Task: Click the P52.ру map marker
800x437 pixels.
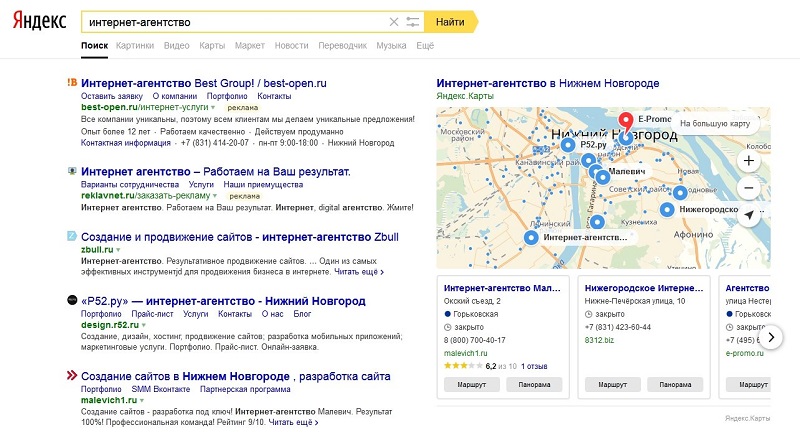Action: click(x=568, y=145)
